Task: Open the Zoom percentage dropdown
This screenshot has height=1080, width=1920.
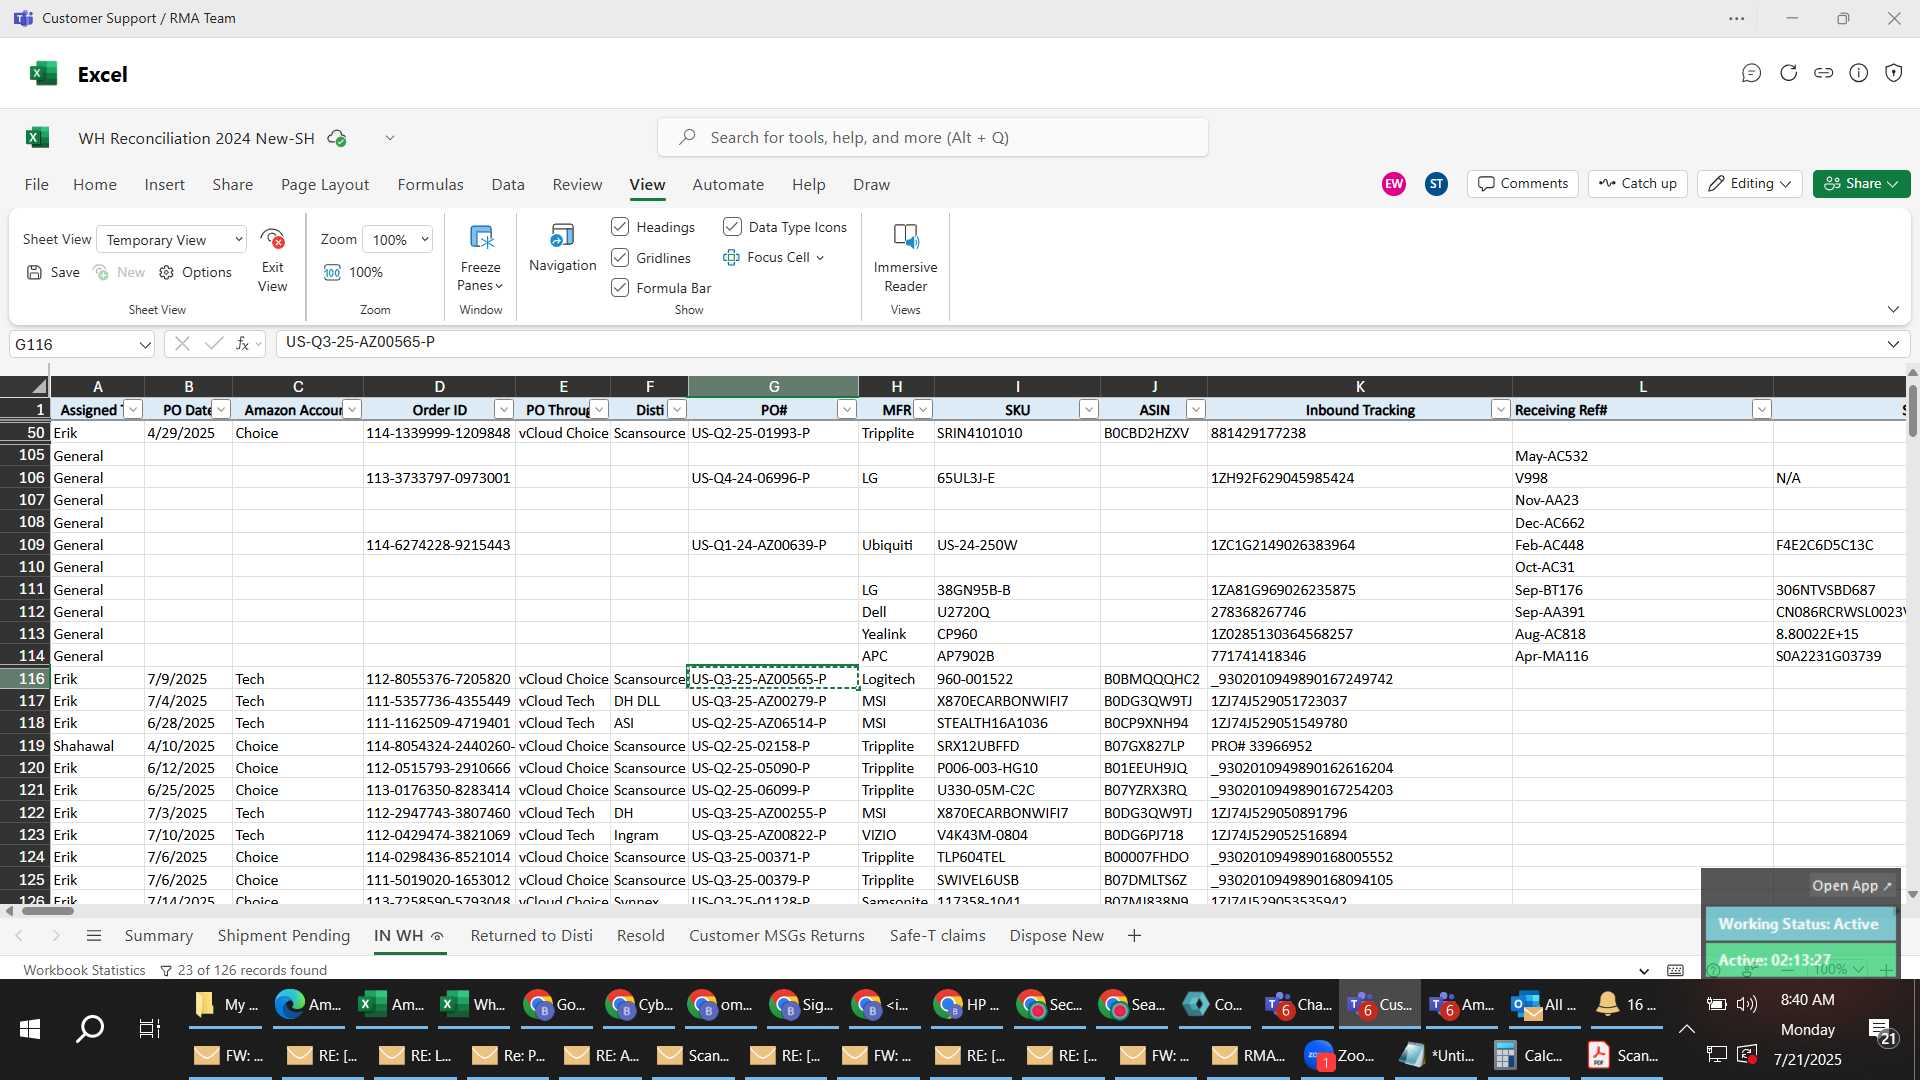Action: pyautogui.click(x=398, y=239)
